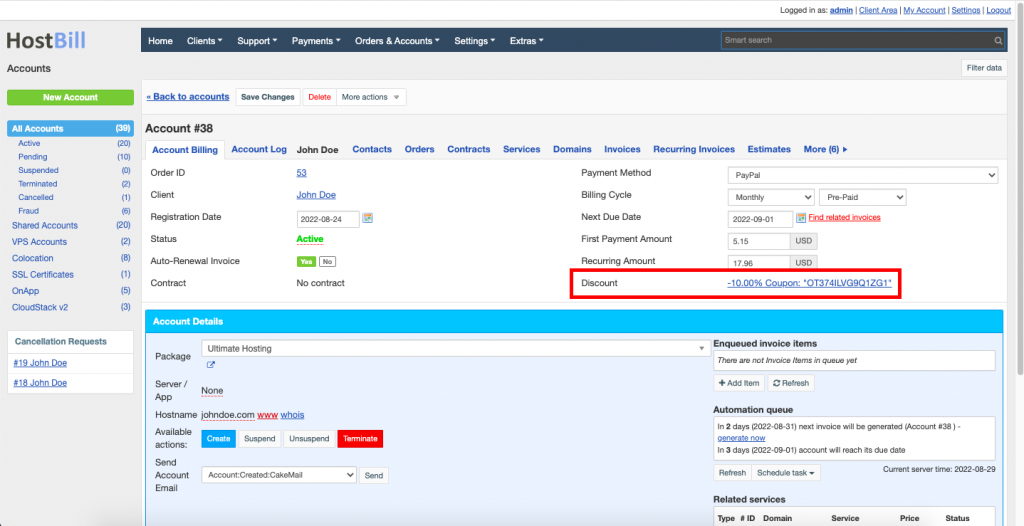Open the Monthly billing cycle dropdown
This screenshot has width=1024, height=526.
coord(771,197)
